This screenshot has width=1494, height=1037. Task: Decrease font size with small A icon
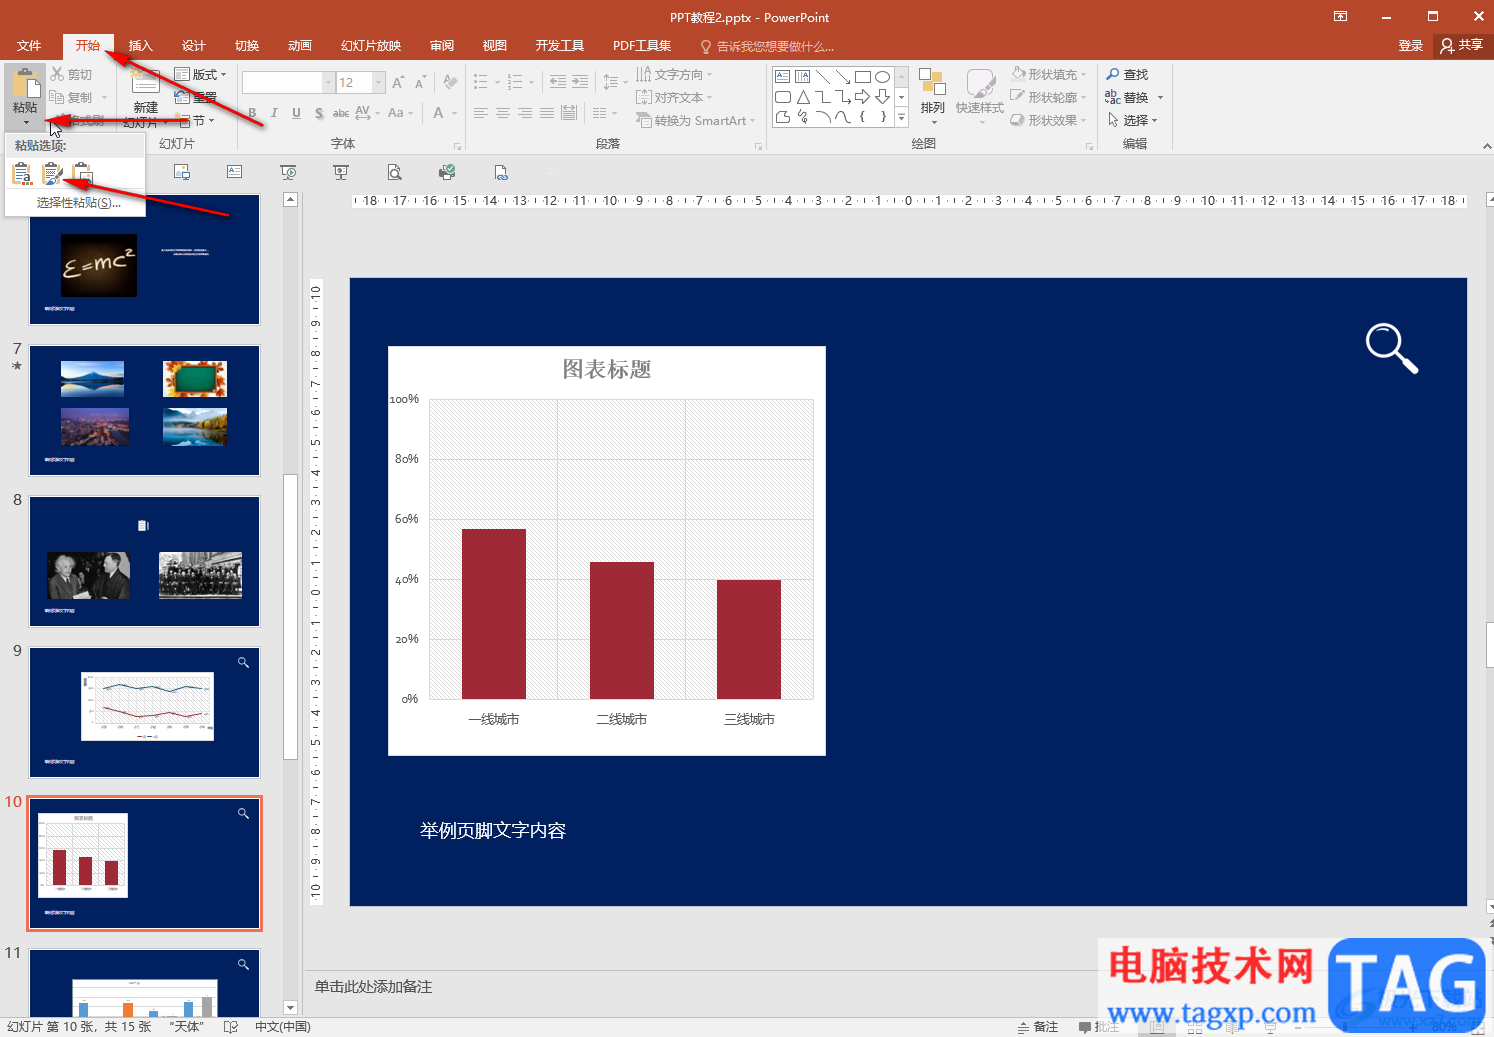[x=420, y=82]
